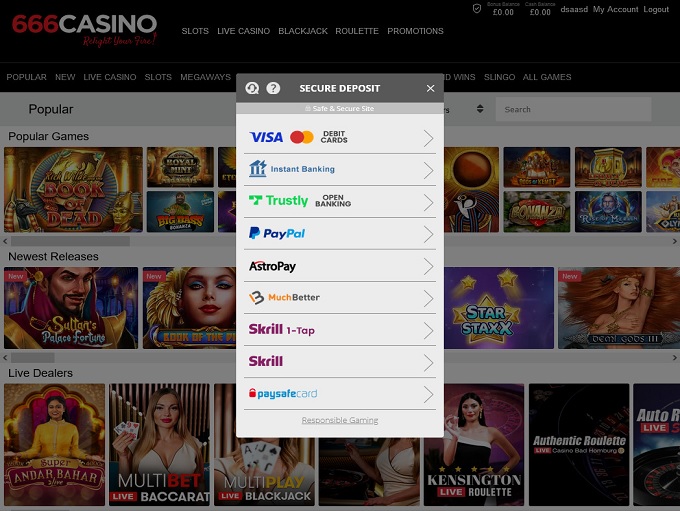Screen dimensions: 680x511
Task: Expand the Skrill 1-Tap row arrow
Action: pos(428,330)
